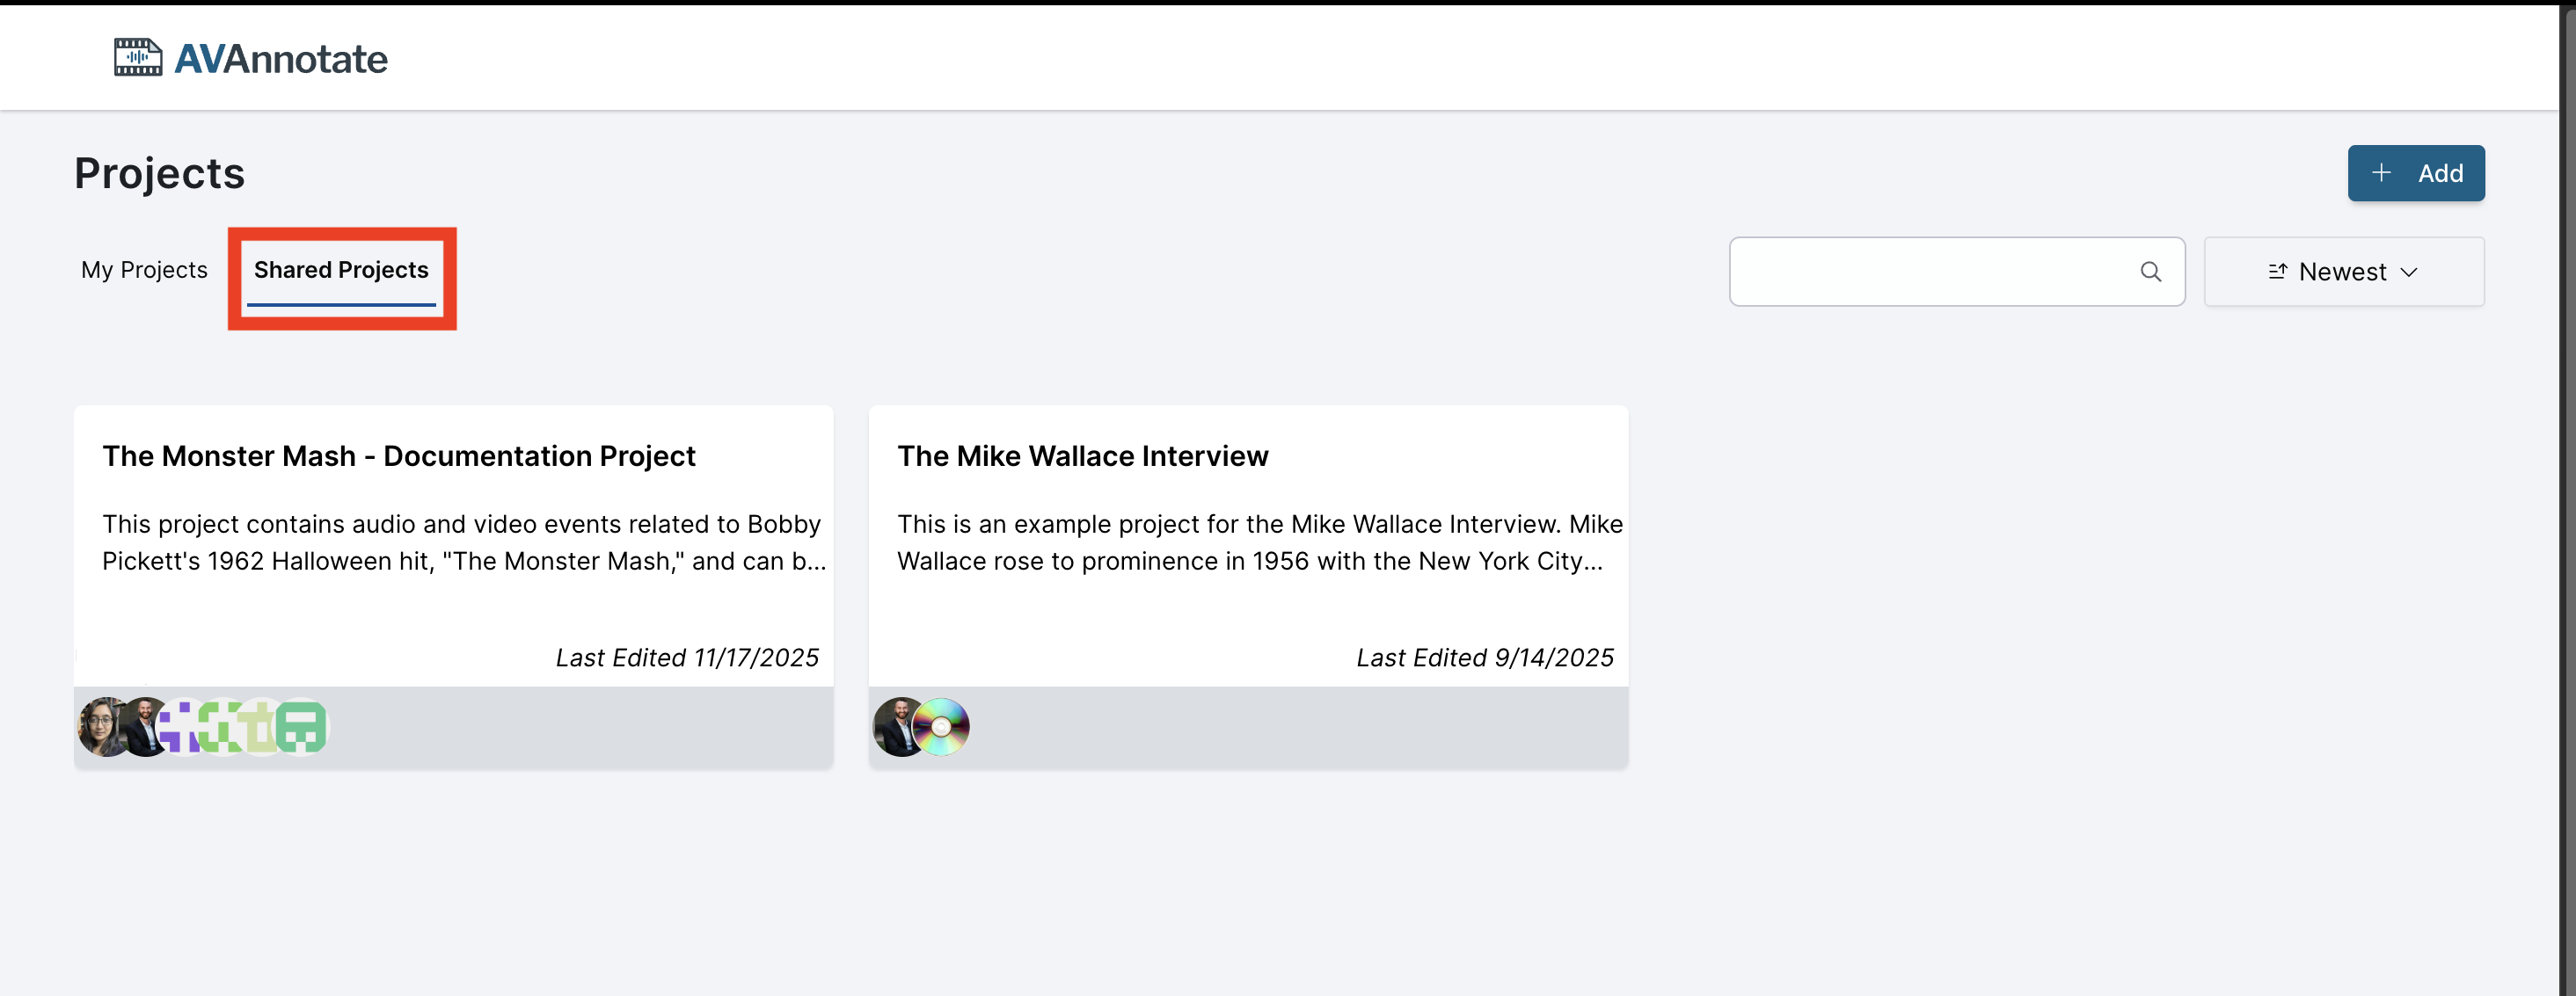This screenshot has width=2576, height=996.
Task: Expand the chevron arrow next to Newest
Action: point(2409,272)
